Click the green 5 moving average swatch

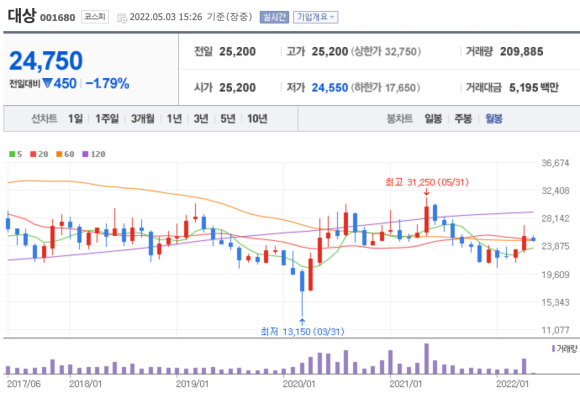click(12, 154)
